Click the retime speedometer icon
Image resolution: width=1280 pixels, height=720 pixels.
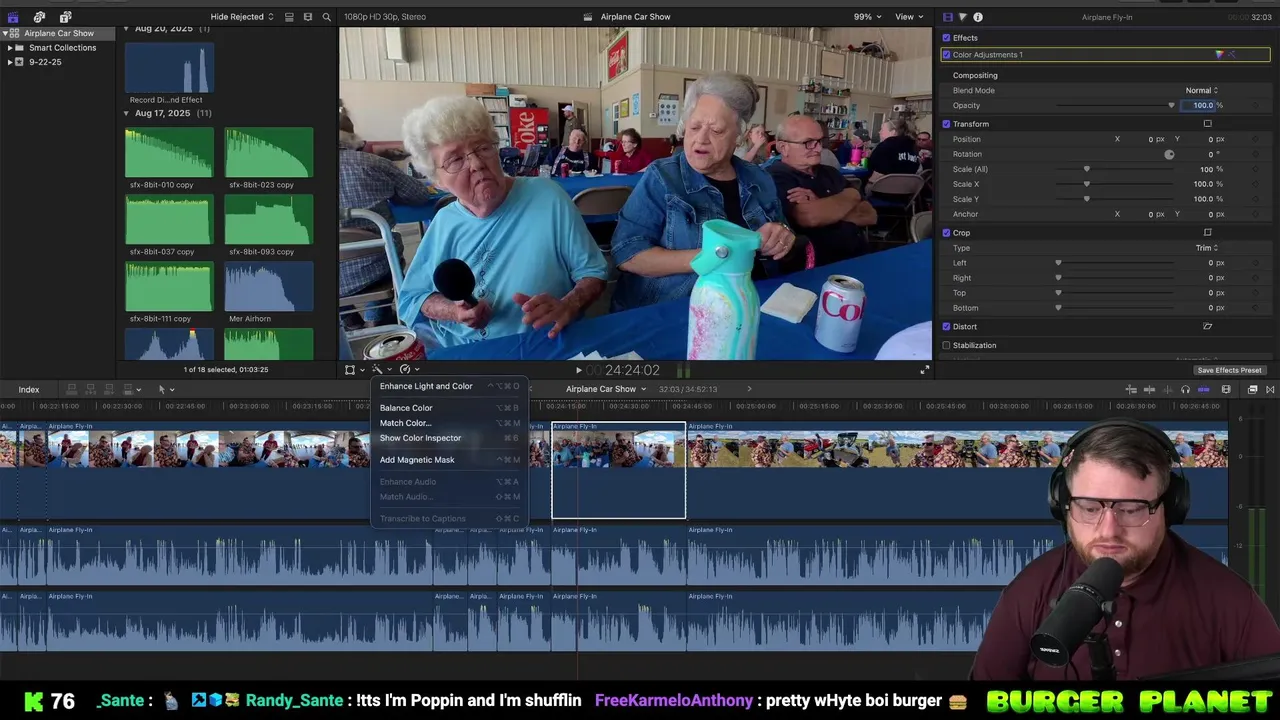point(405,370)
